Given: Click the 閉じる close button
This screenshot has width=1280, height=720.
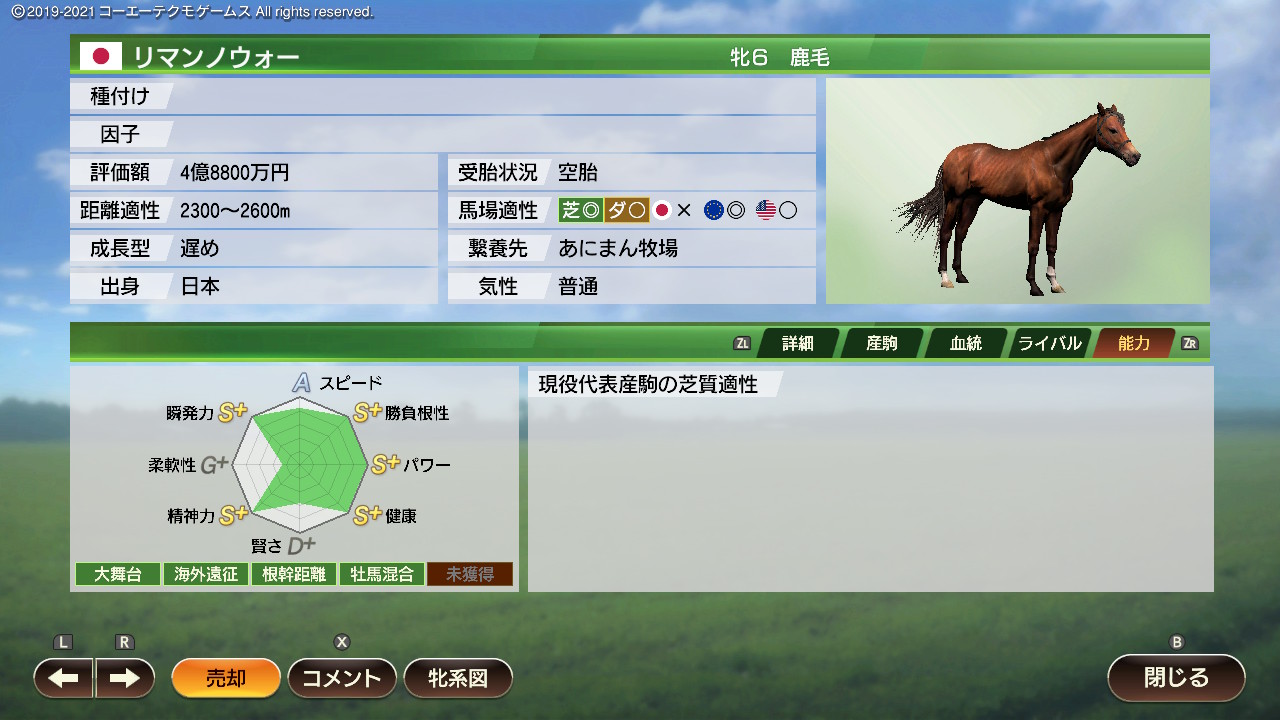Looking at the screenshot, I should (x=1176, y=678).
